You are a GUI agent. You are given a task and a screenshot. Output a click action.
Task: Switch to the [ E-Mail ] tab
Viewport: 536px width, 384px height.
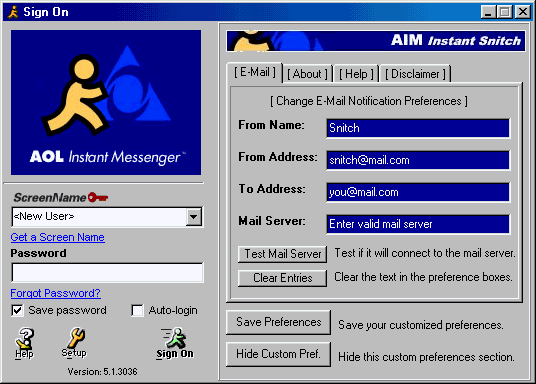pos(255,72)
